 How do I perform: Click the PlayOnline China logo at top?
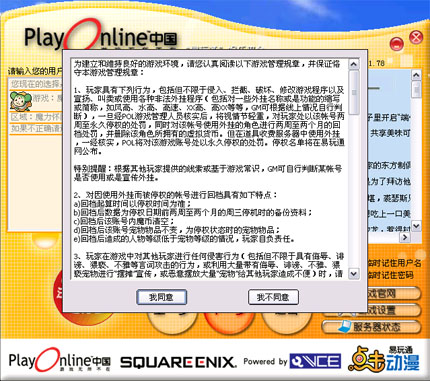pos(101,37)
